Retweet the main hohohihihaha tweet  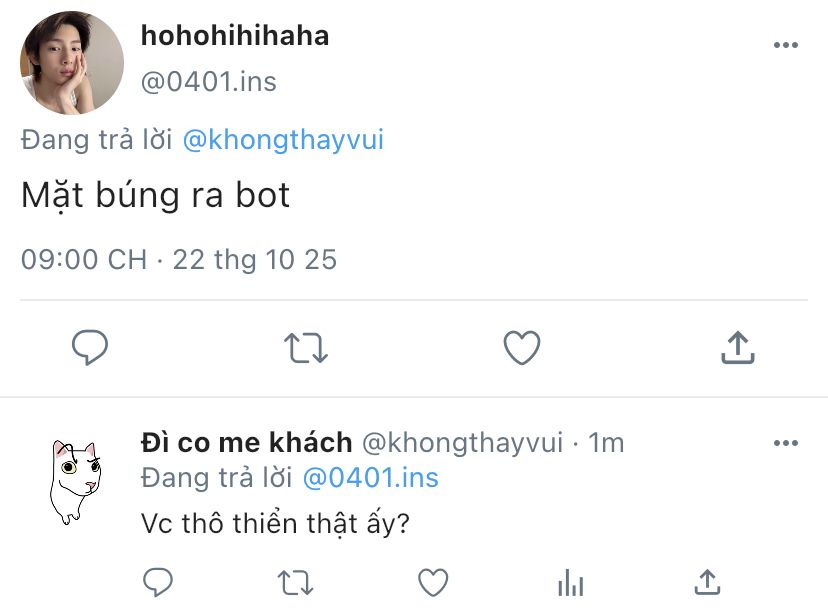[304, 348]
